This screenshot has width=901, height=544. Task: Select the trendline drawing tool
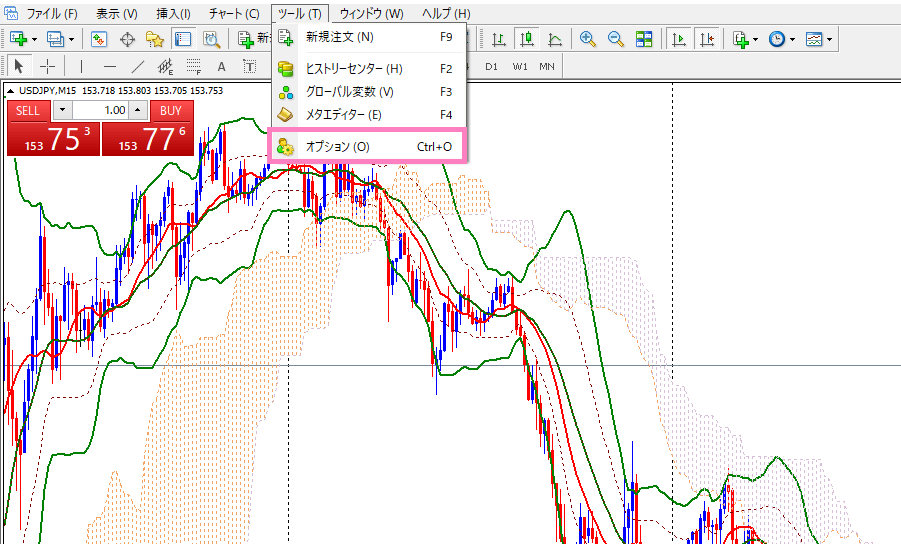coord(137,66)
